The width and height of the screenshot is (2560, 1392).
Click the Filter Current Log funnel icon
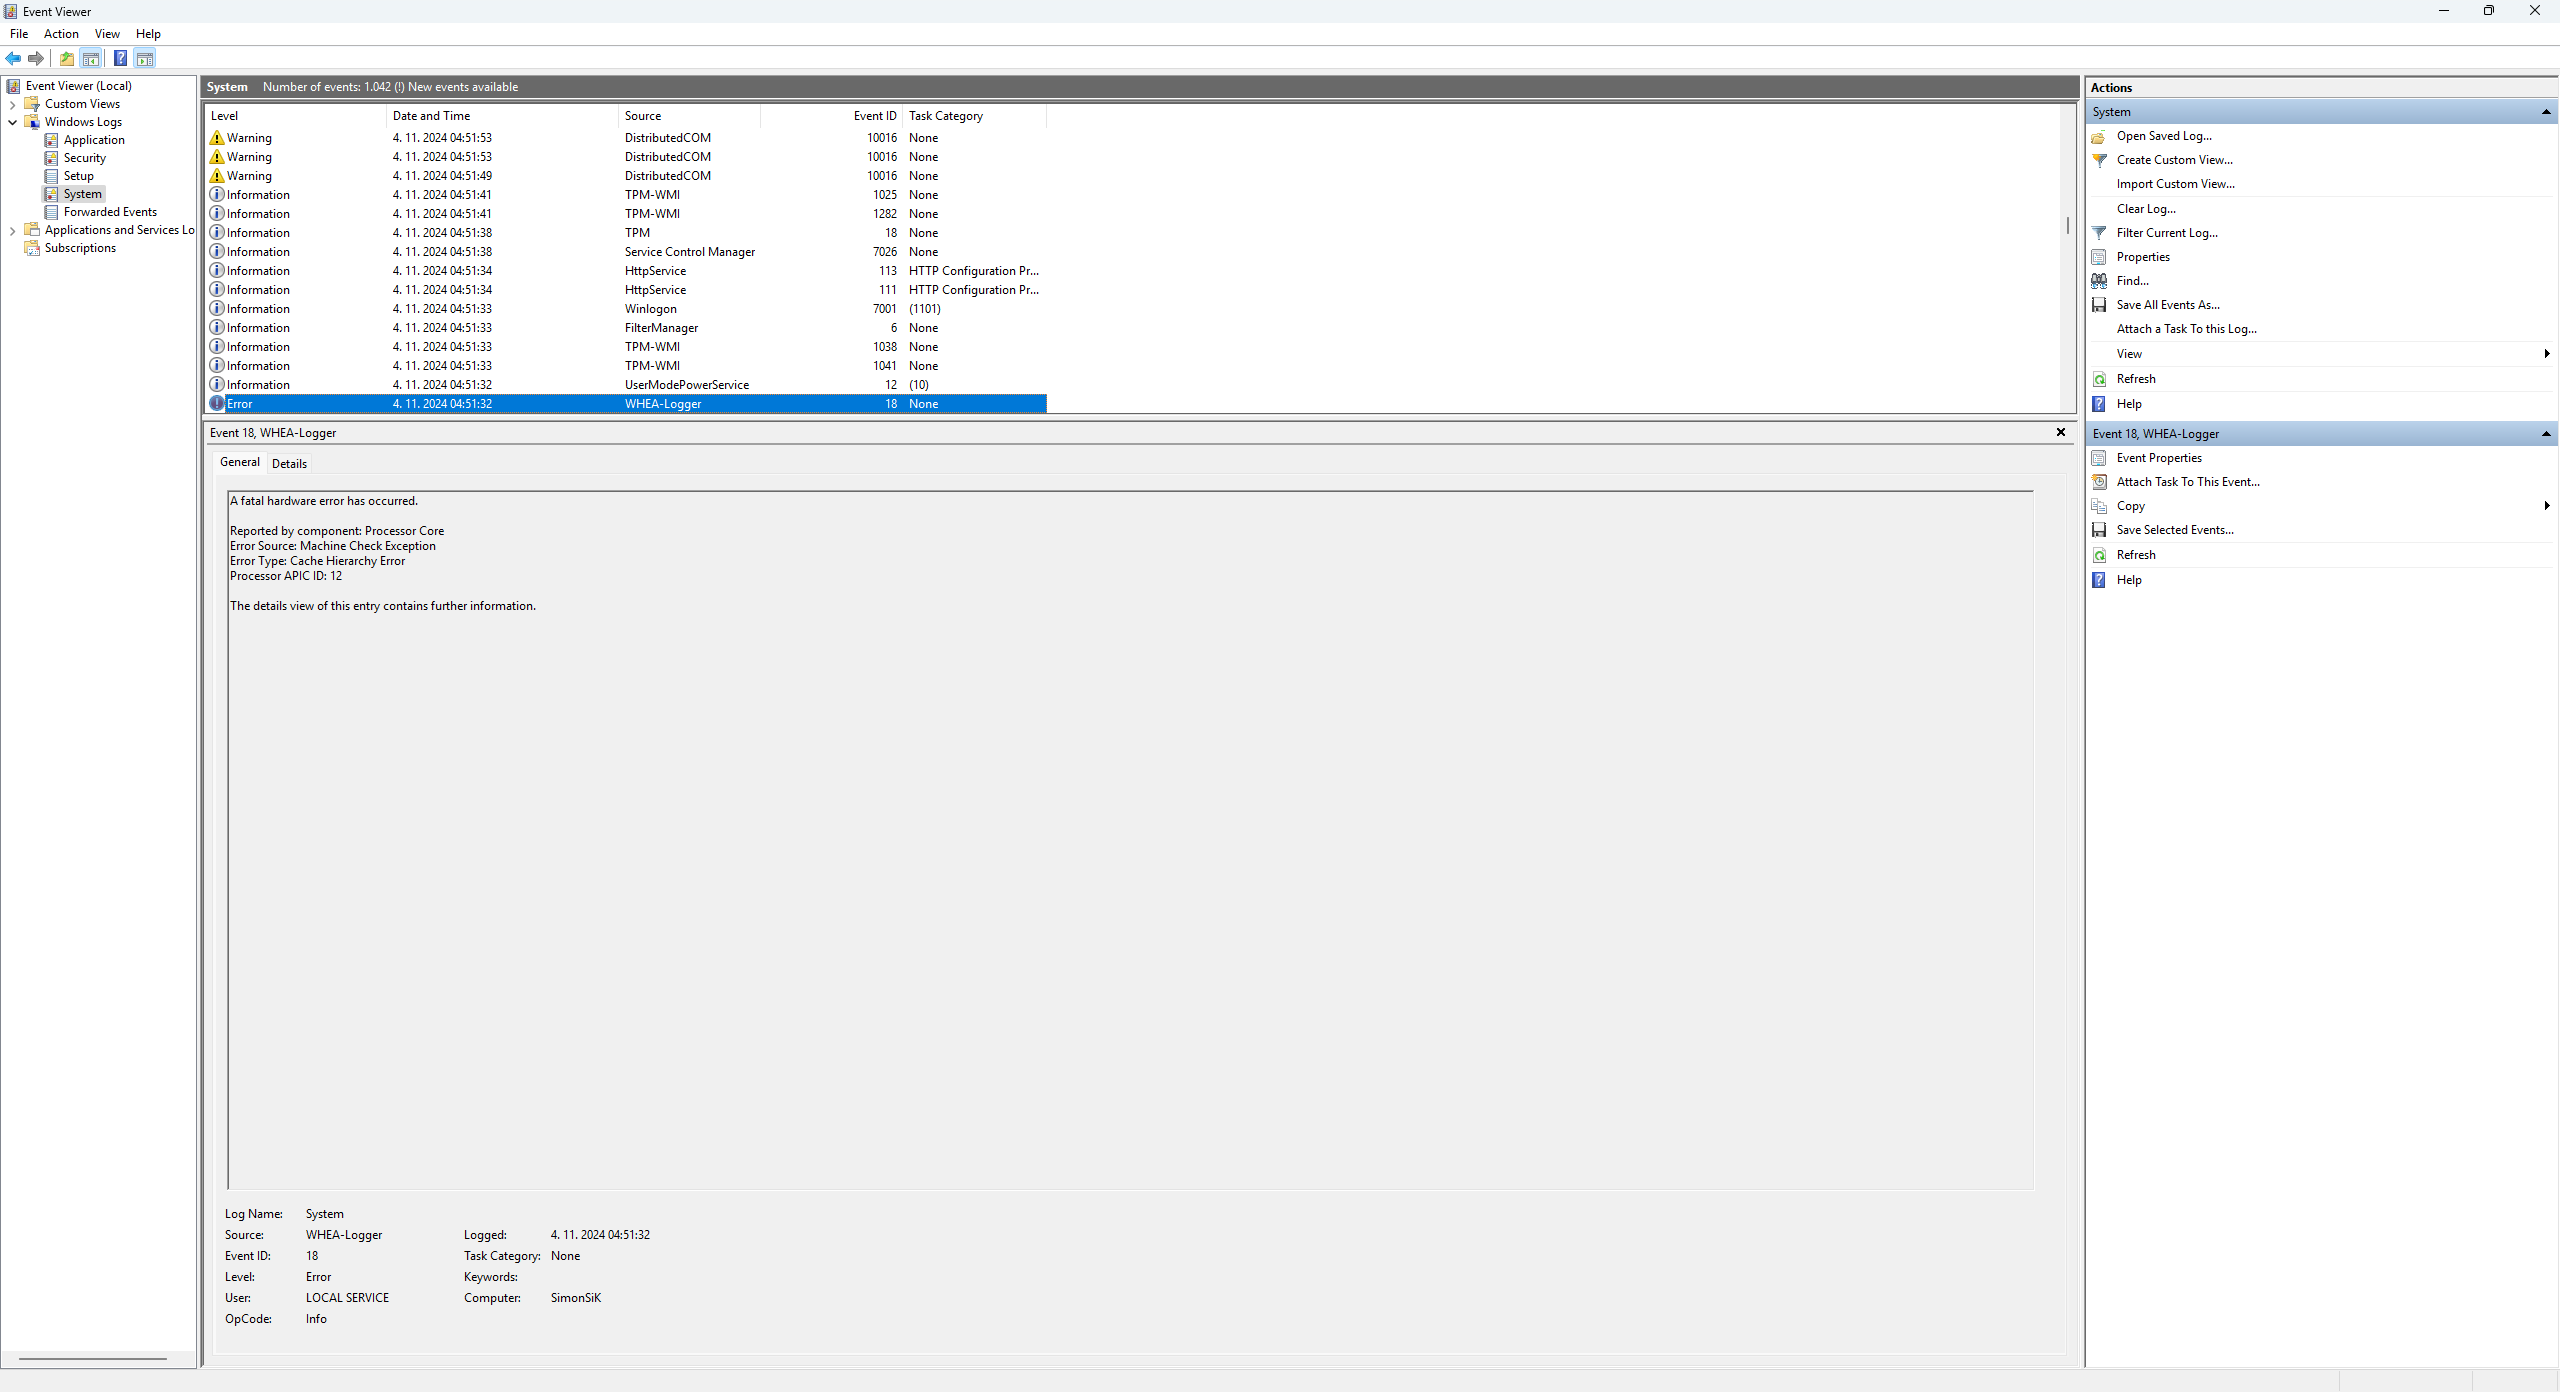pyautogui.click(x=2099, y=233)
